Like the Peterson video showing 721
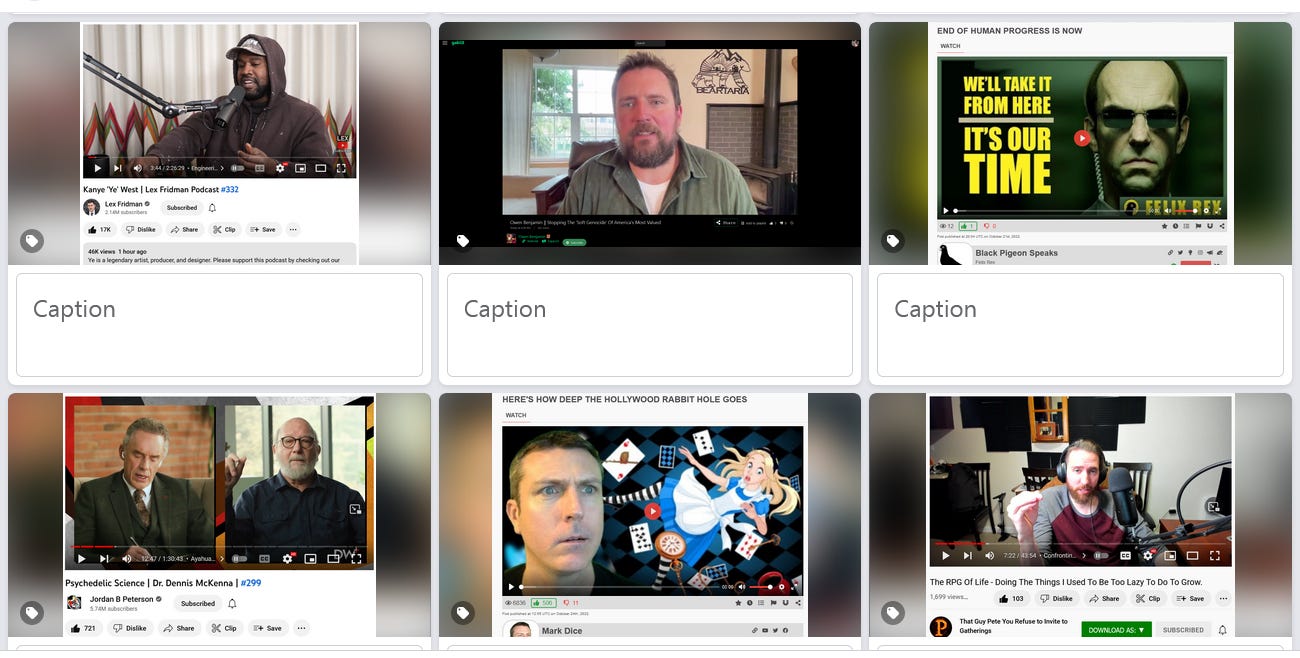The height and width of the screenshot is (658, 1300). click(x=84, y=628)
